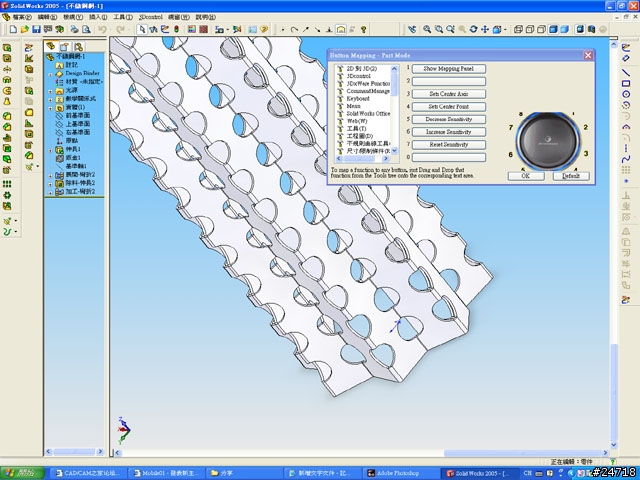Open the 說明 menu
The image size is (640, 480).
click(206, 17)
